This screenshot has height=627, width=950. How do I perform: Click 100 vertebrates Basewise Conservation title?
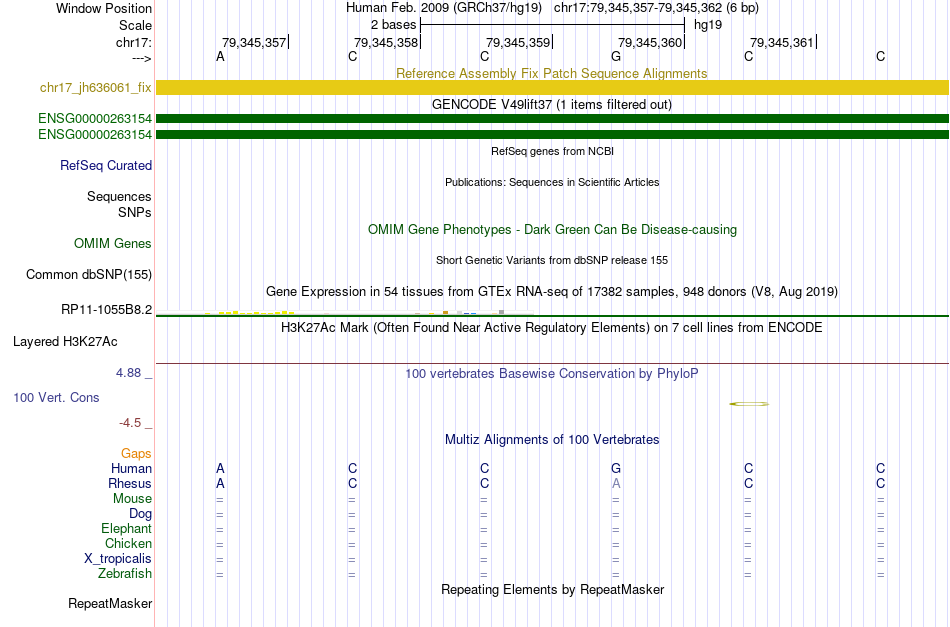click(552, 373)
